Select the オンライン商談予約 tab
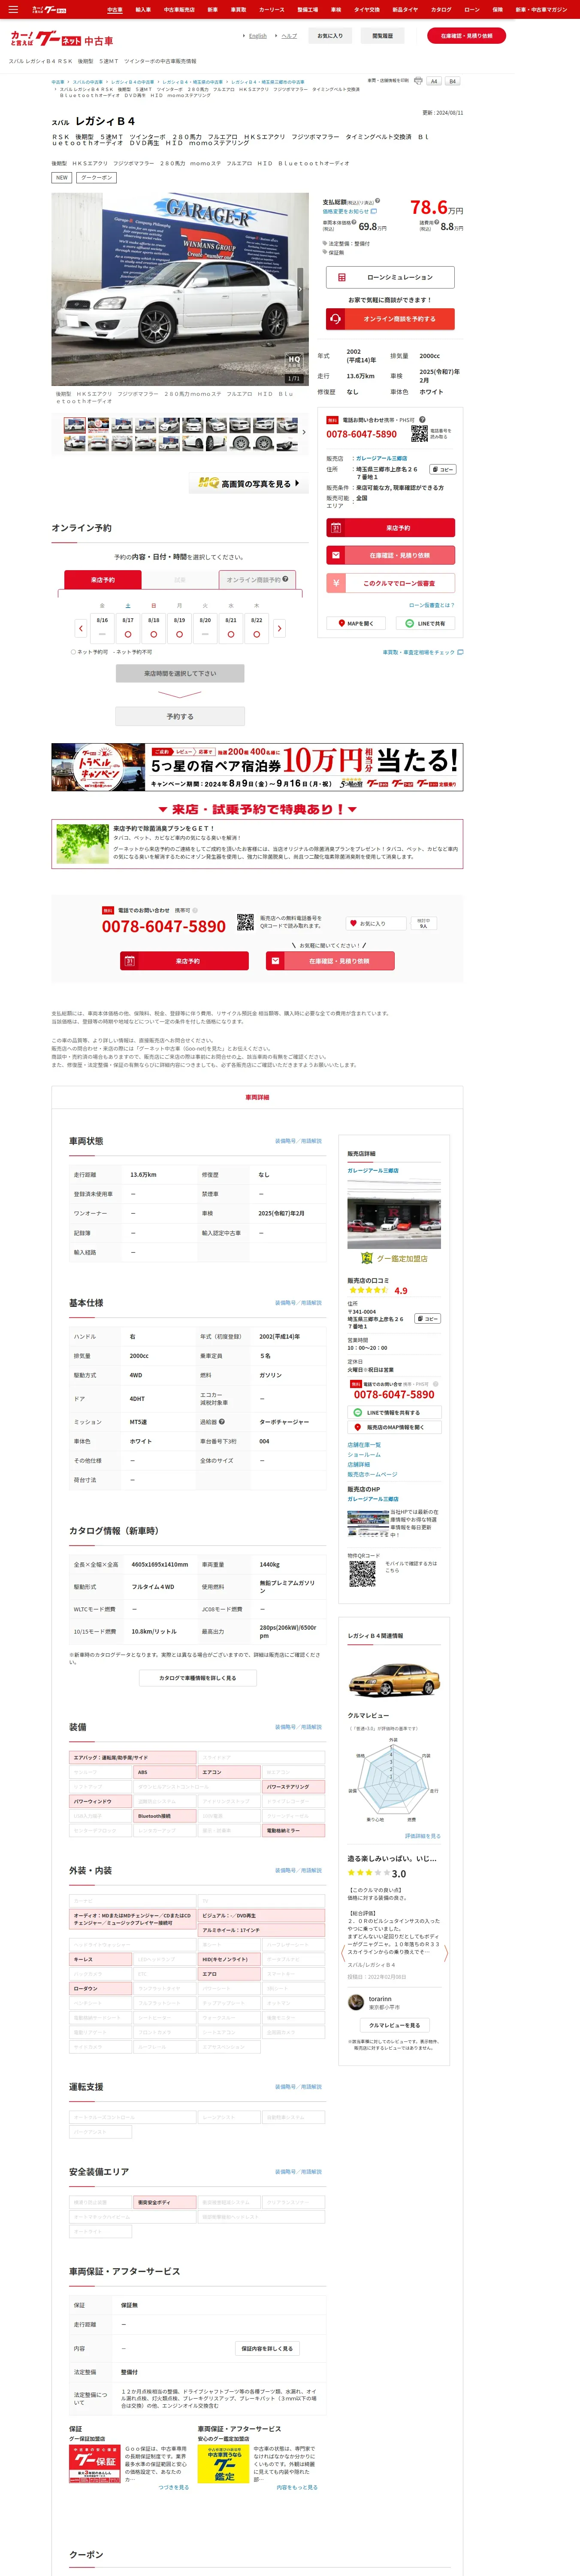 257,579
